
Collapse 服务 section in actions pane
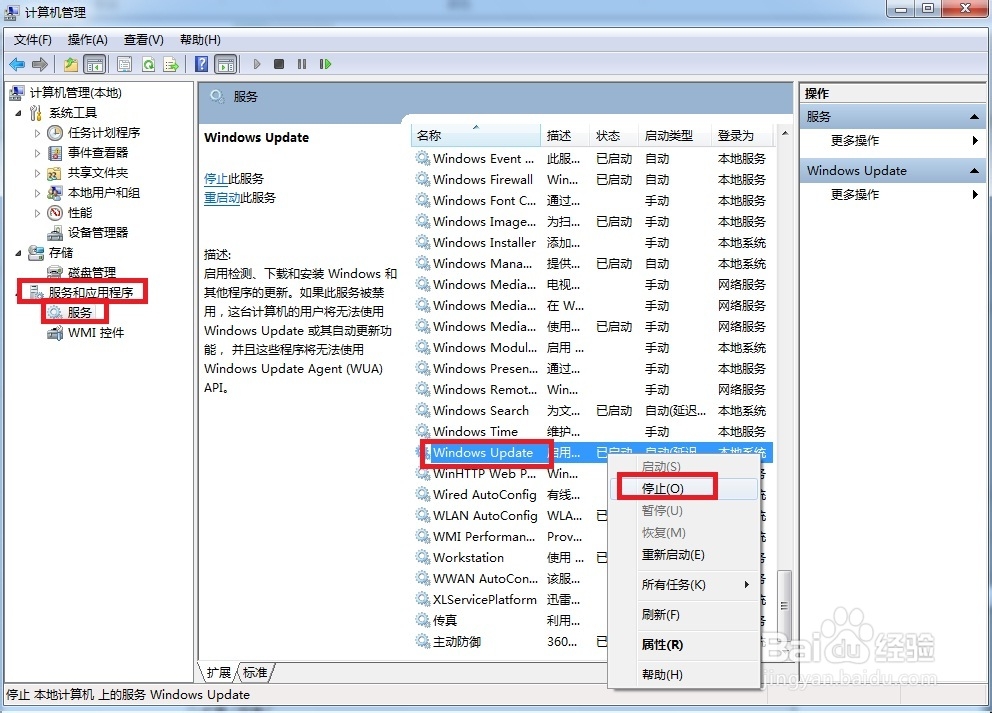point(974,117)
